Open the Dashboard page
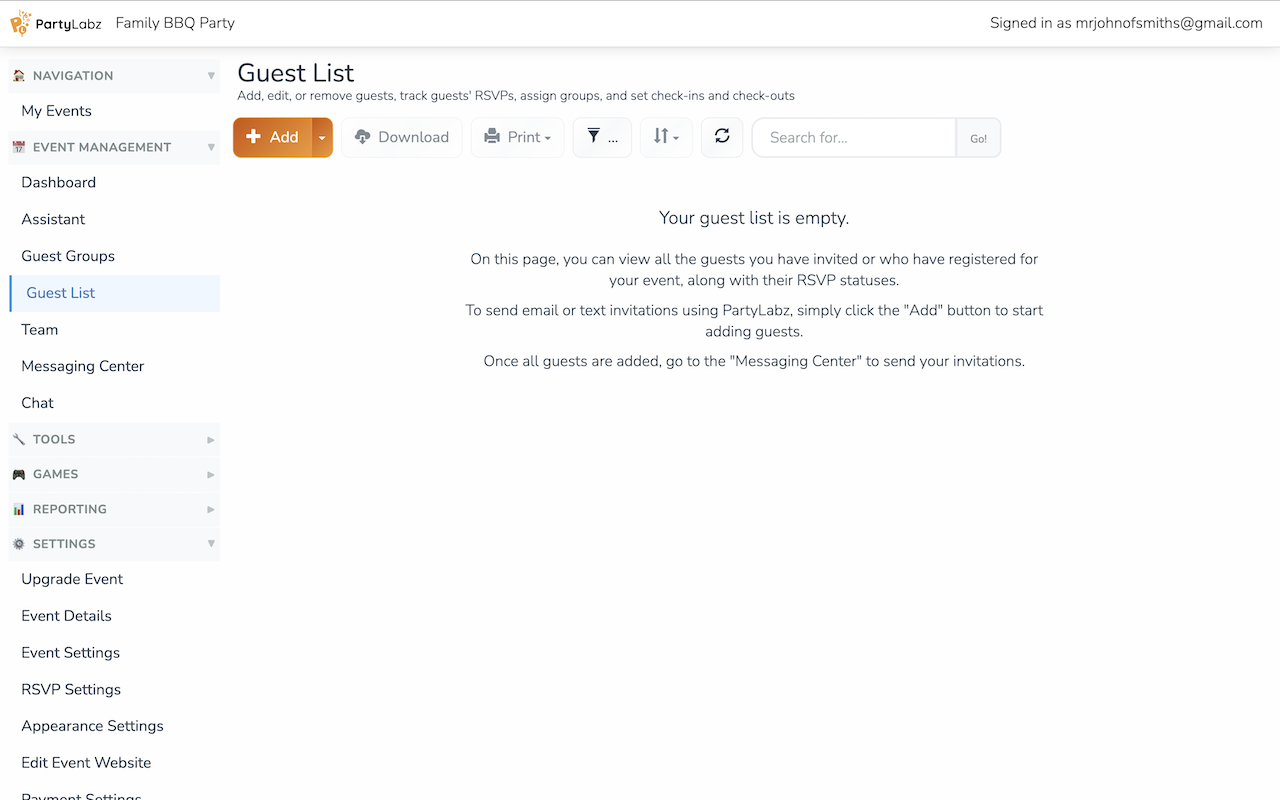The image size is (1280, 800). coord(59,183)
